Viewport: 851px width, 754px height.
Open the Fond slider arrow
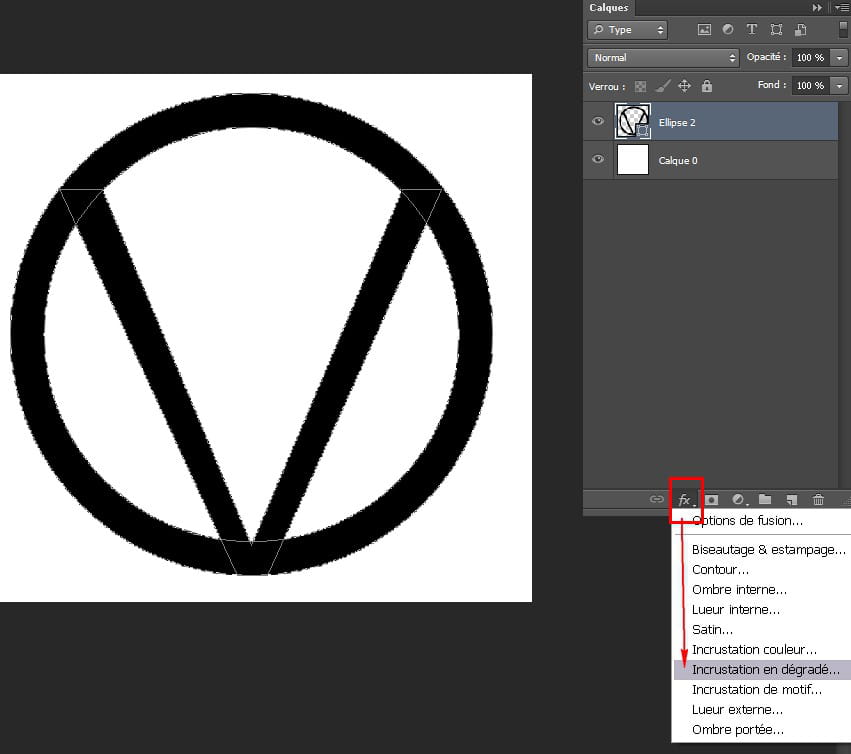[840, 86]
